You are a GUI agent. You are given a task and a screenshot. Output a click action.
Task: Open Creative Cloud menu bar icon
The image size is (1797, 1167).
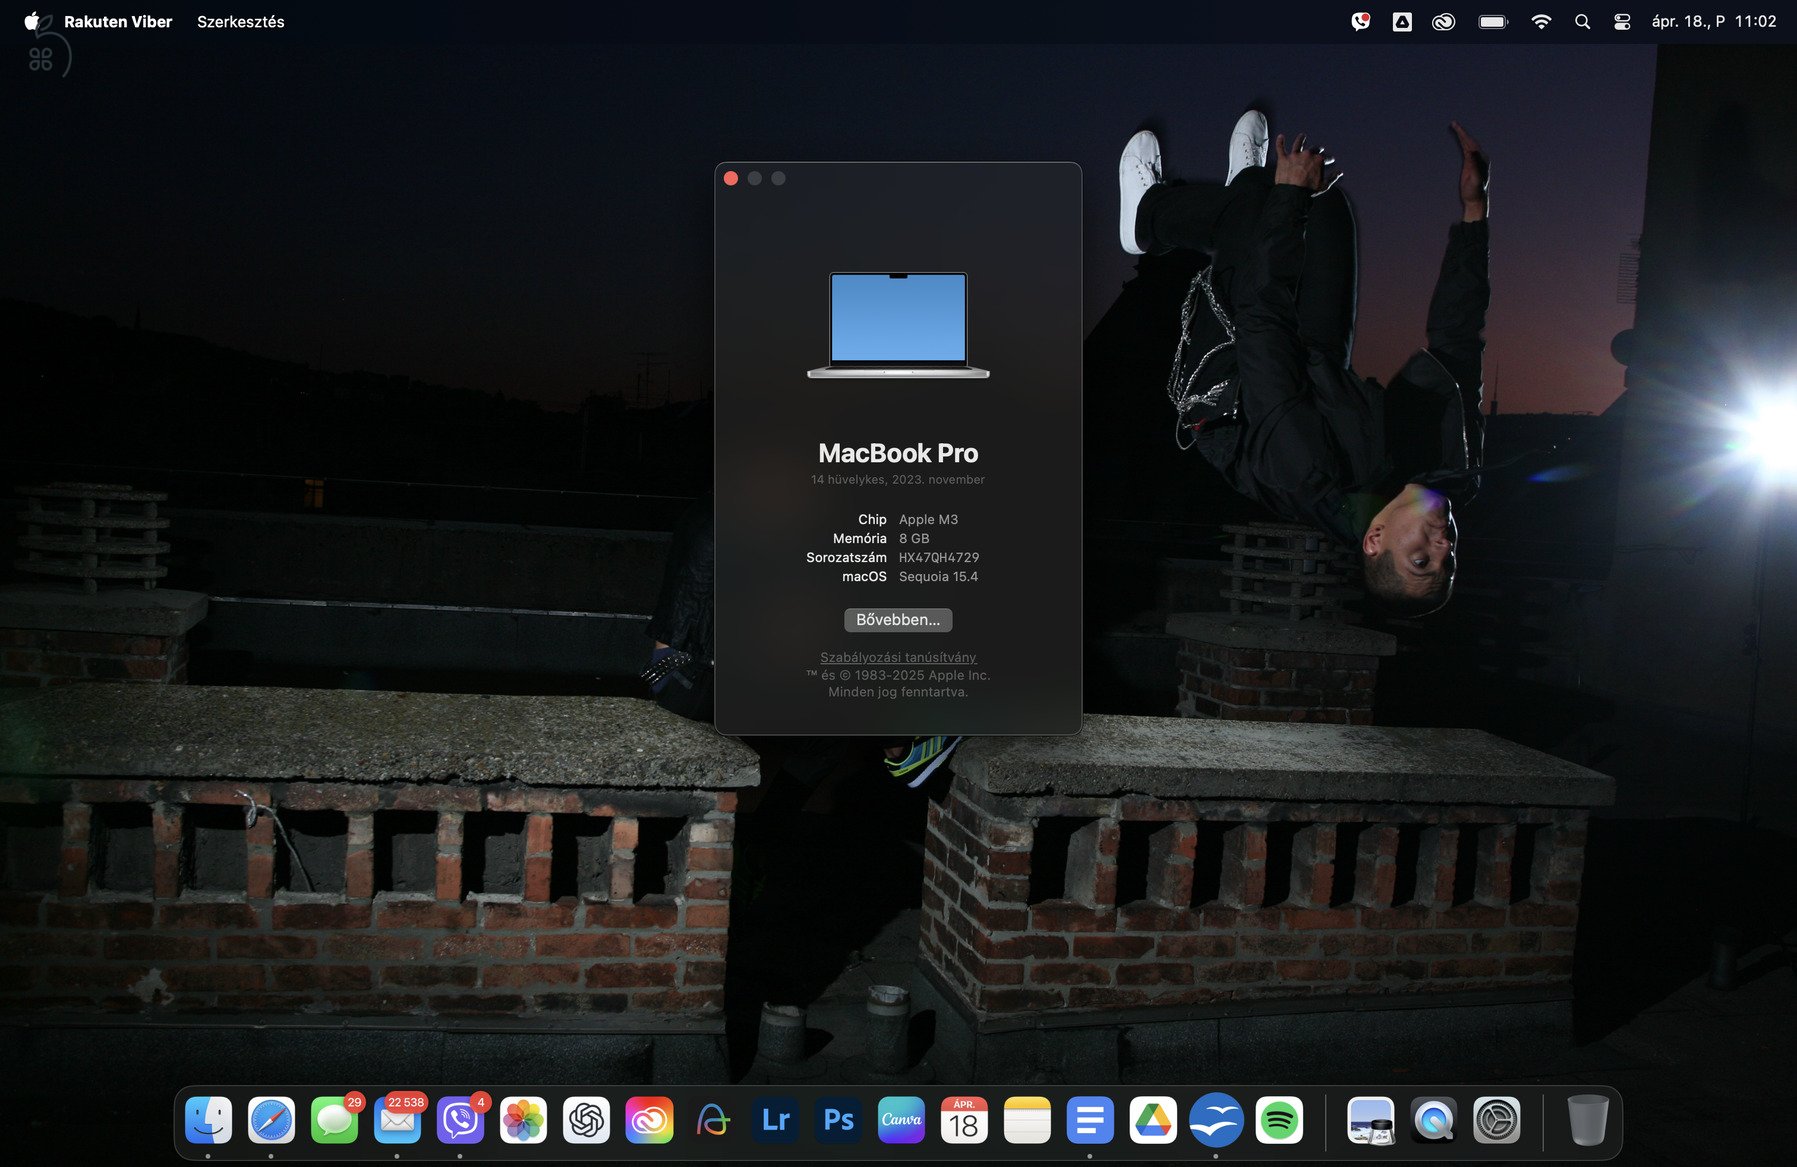tap(1443, 21)
